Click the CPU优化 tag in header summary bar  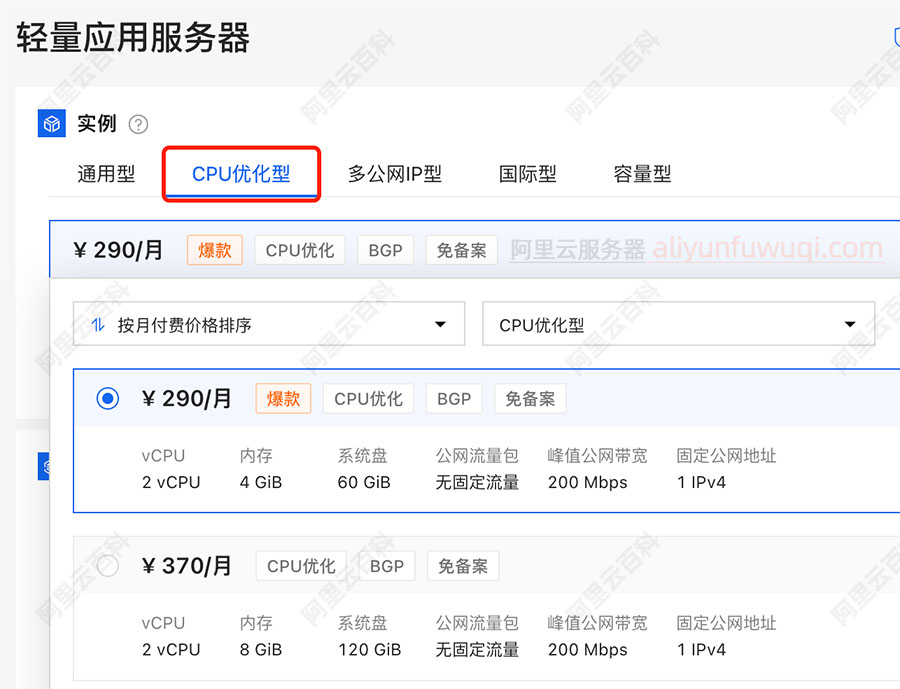300,250
